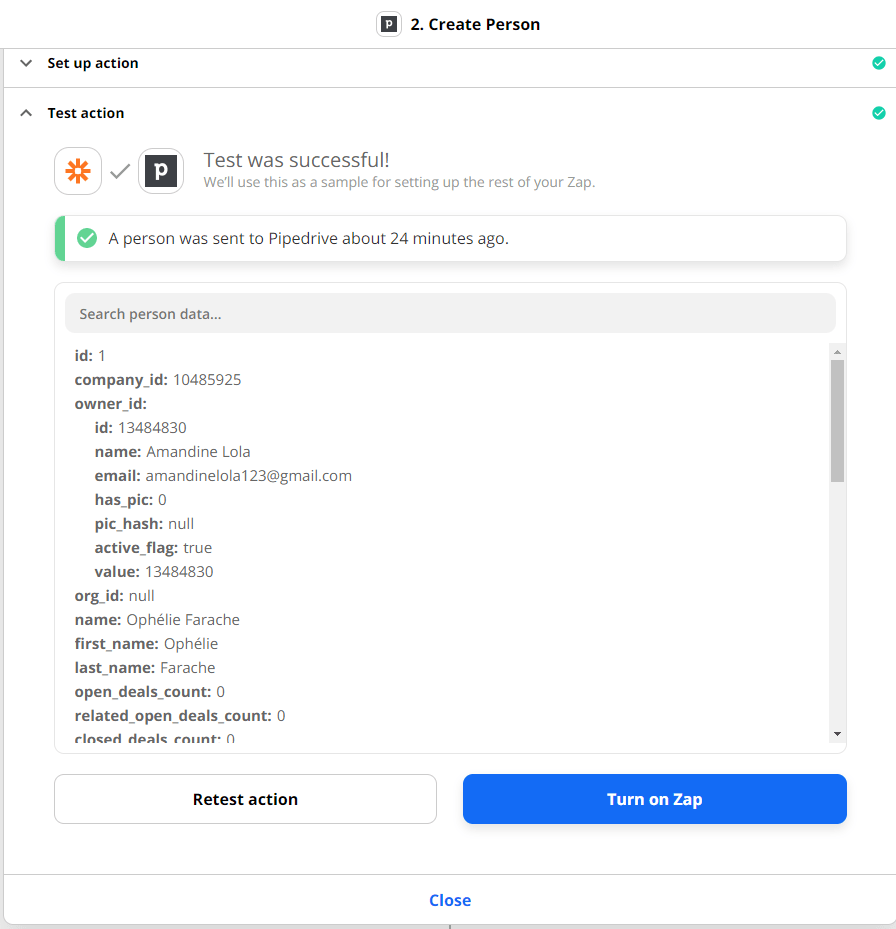896x929 pixels.
Task: Select email amandinelola123@gmail.com
Action: point(249,476)
